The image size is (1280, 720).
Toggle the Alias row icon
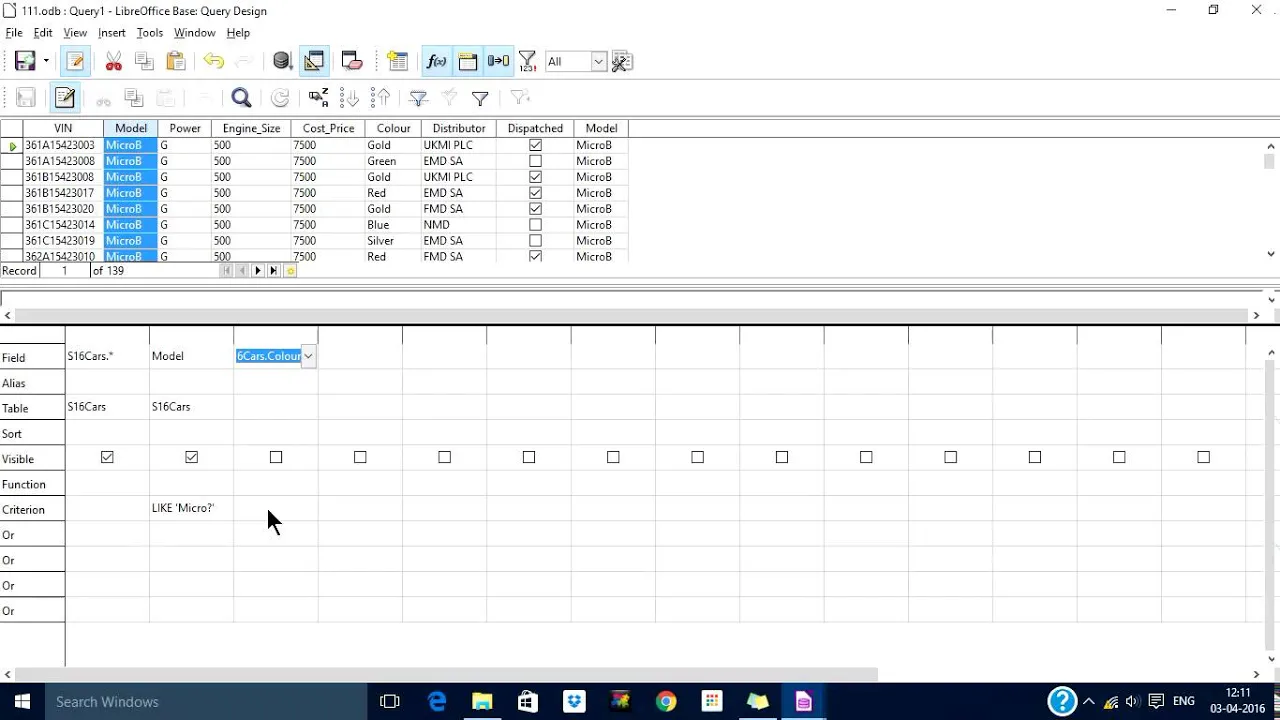tap(498, 61)
